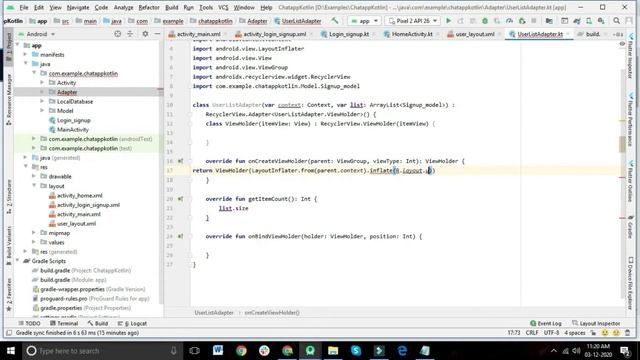Open Skype from the taskbar

point(356,350)
